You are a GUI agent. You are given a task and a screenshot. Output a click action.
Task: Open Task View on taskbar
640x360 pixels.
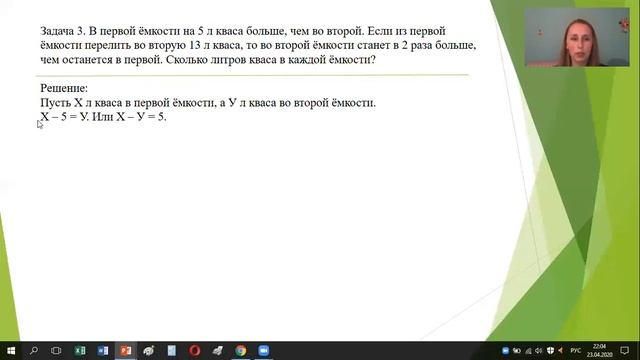click(x=56, y=351)
